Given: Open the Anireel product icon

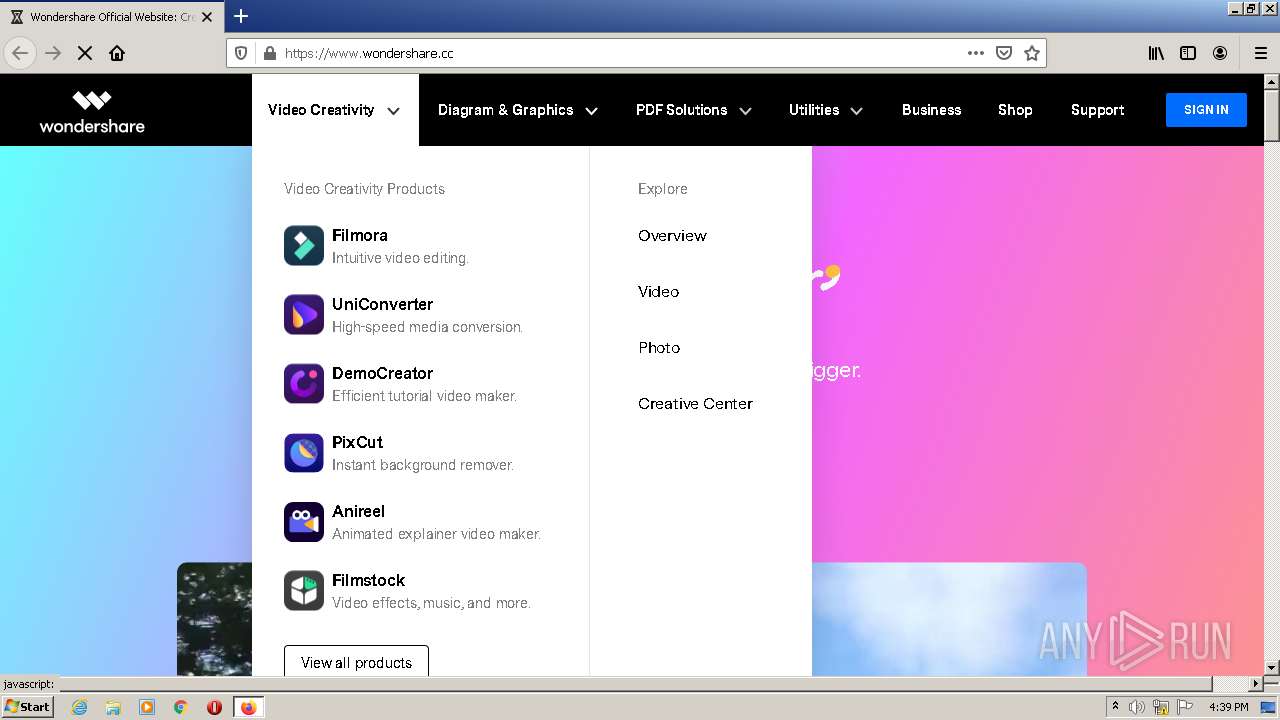Looking at the screenshot, I should point(304,522).
